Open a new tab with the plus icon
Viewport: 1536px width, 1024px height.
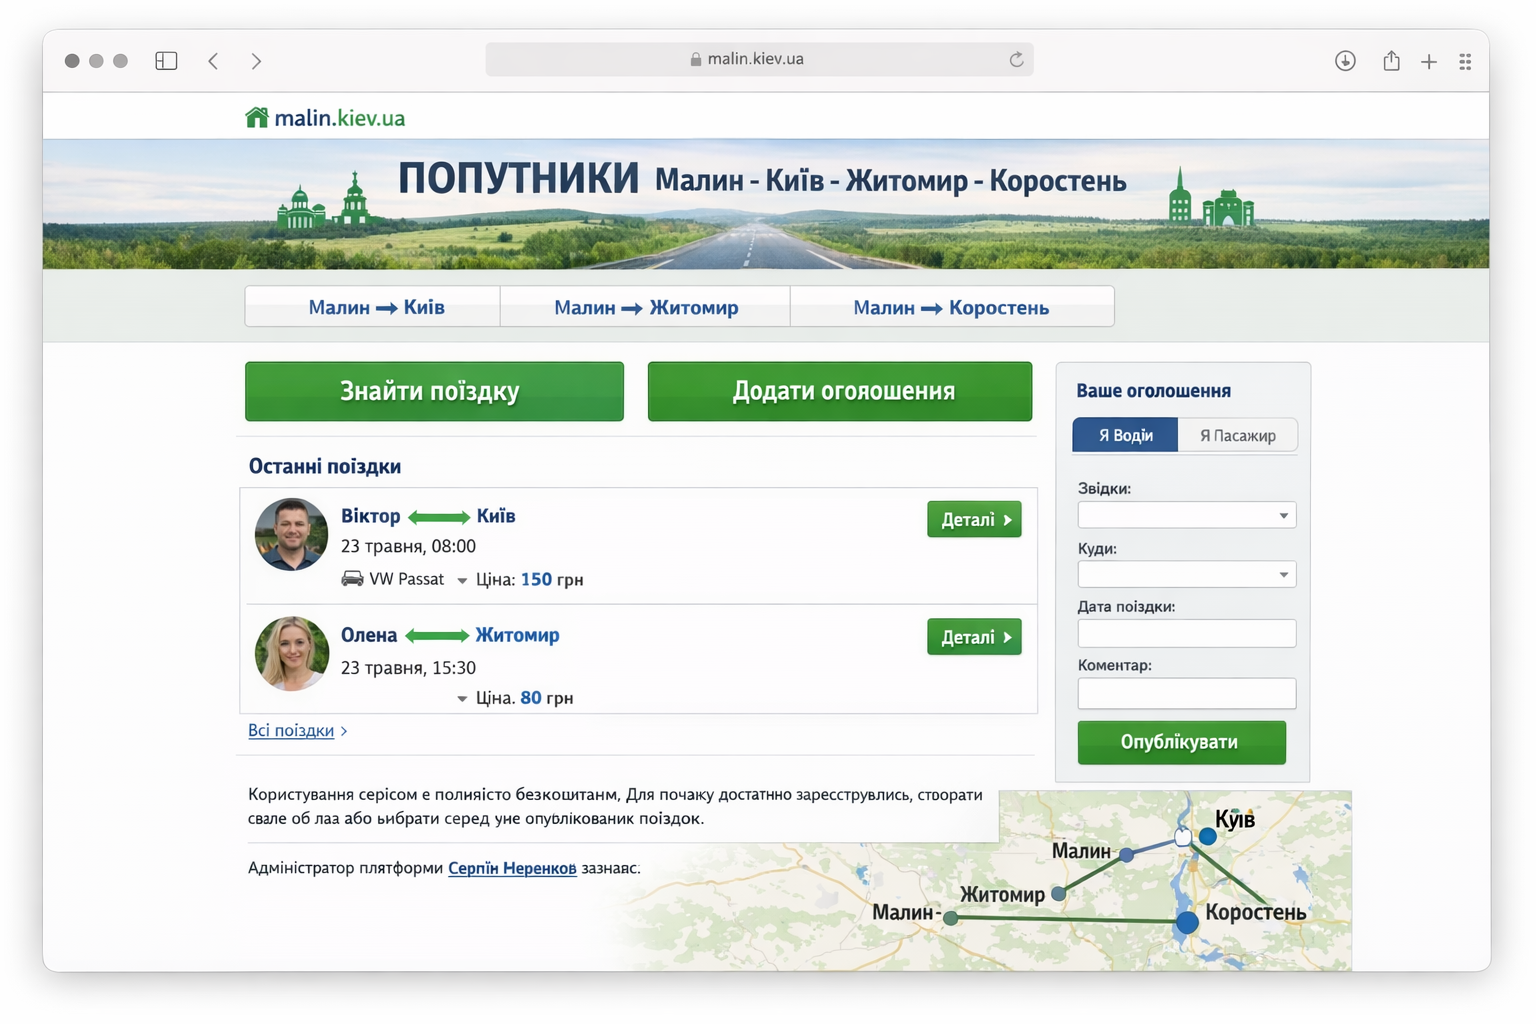tap(1429, 62)
